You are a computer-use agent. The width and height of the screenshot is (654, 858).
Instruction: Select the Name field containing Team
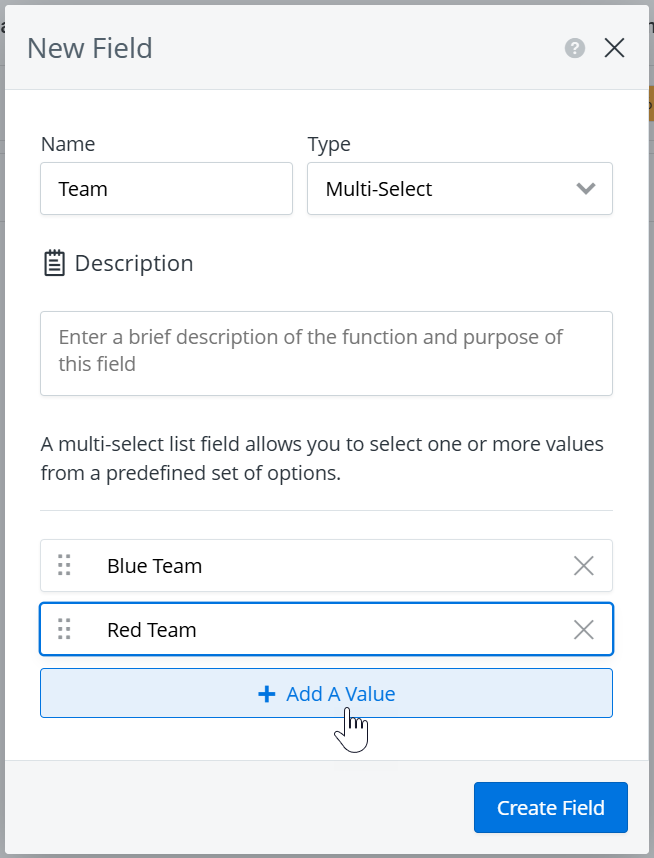tap(166, 188)
